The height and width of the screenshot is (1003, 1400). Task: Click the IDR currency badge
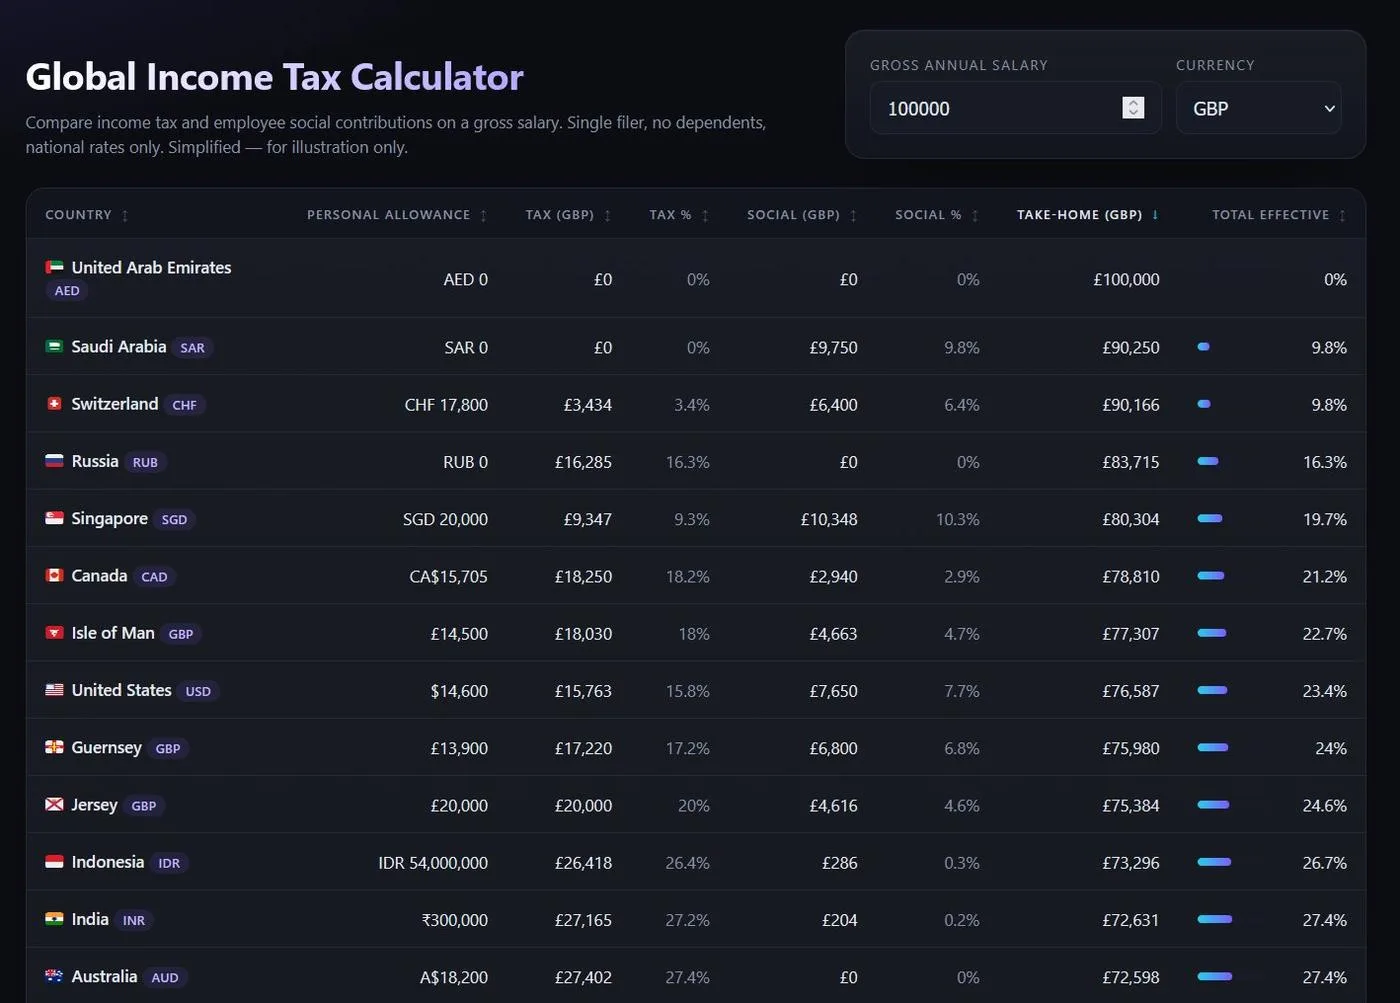[169, 863]
